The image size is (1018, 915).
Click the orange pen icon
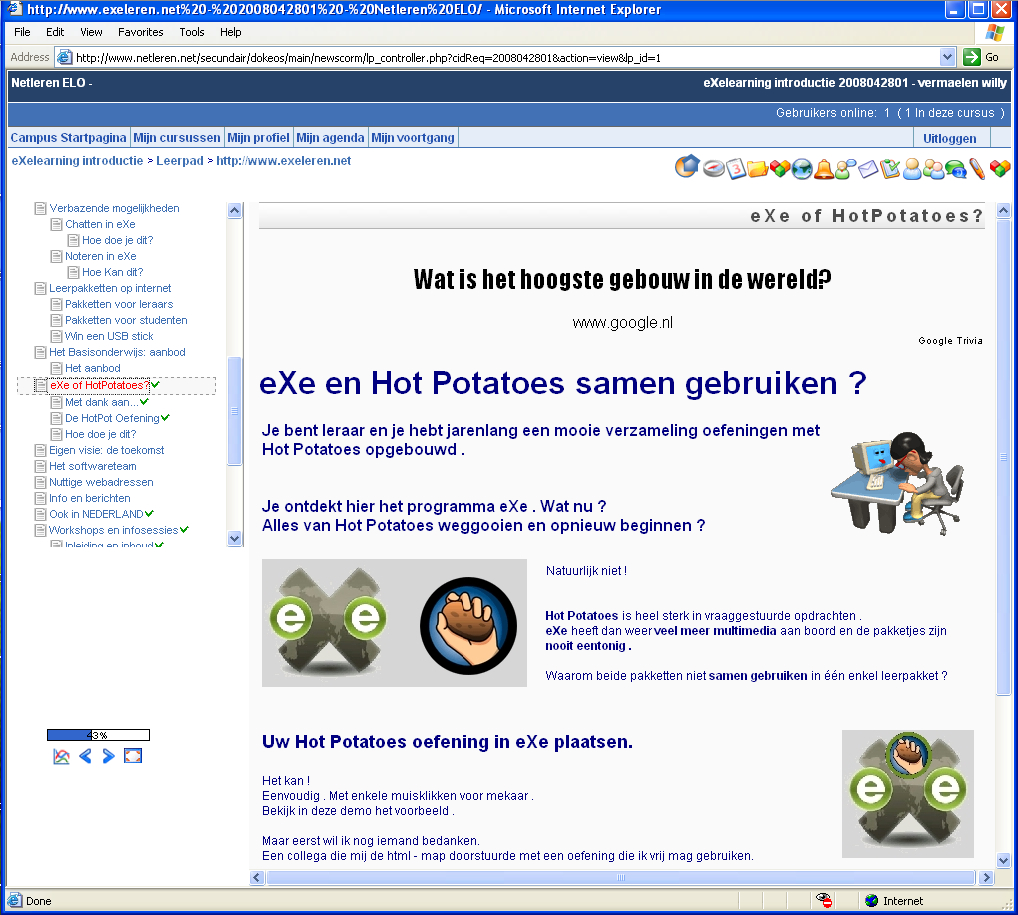pyautogui.click(x=977, y=169)
